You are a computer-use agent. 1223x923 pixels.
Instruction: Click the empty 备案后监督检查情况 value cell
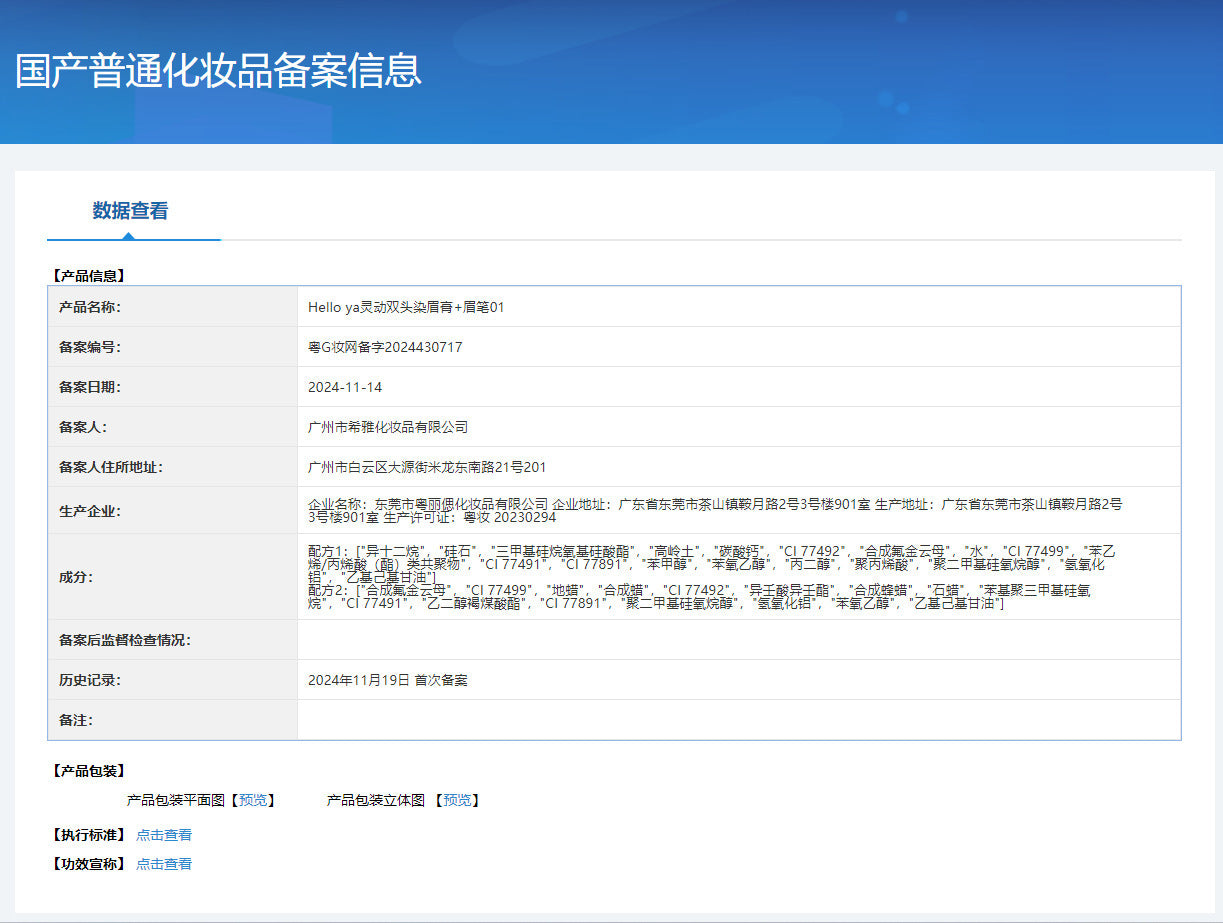coord(738,640)
